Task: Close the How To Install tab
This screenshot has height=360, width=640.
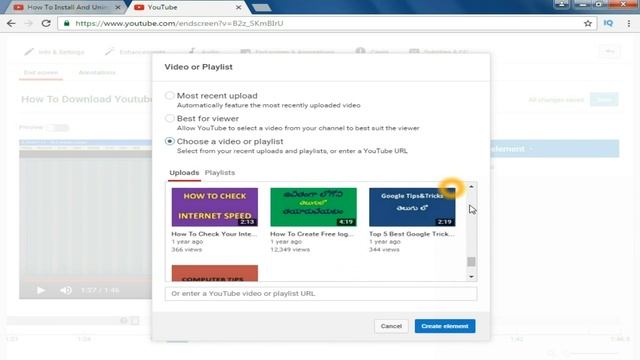Action: coord(118,7)
